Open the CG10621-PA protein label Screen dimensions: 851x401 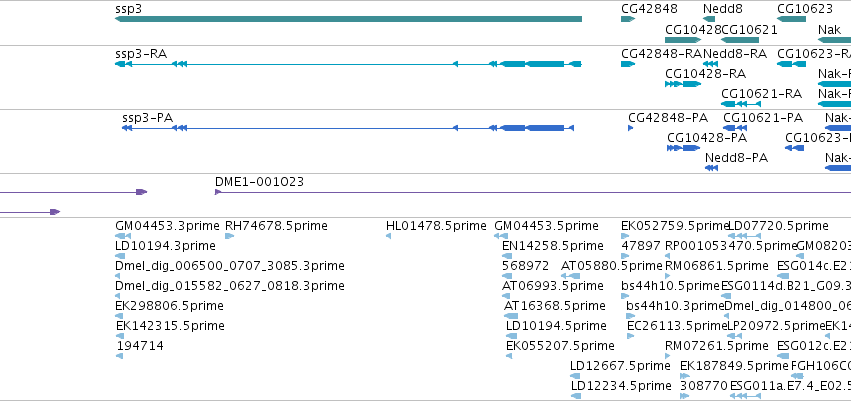(763, 118)
